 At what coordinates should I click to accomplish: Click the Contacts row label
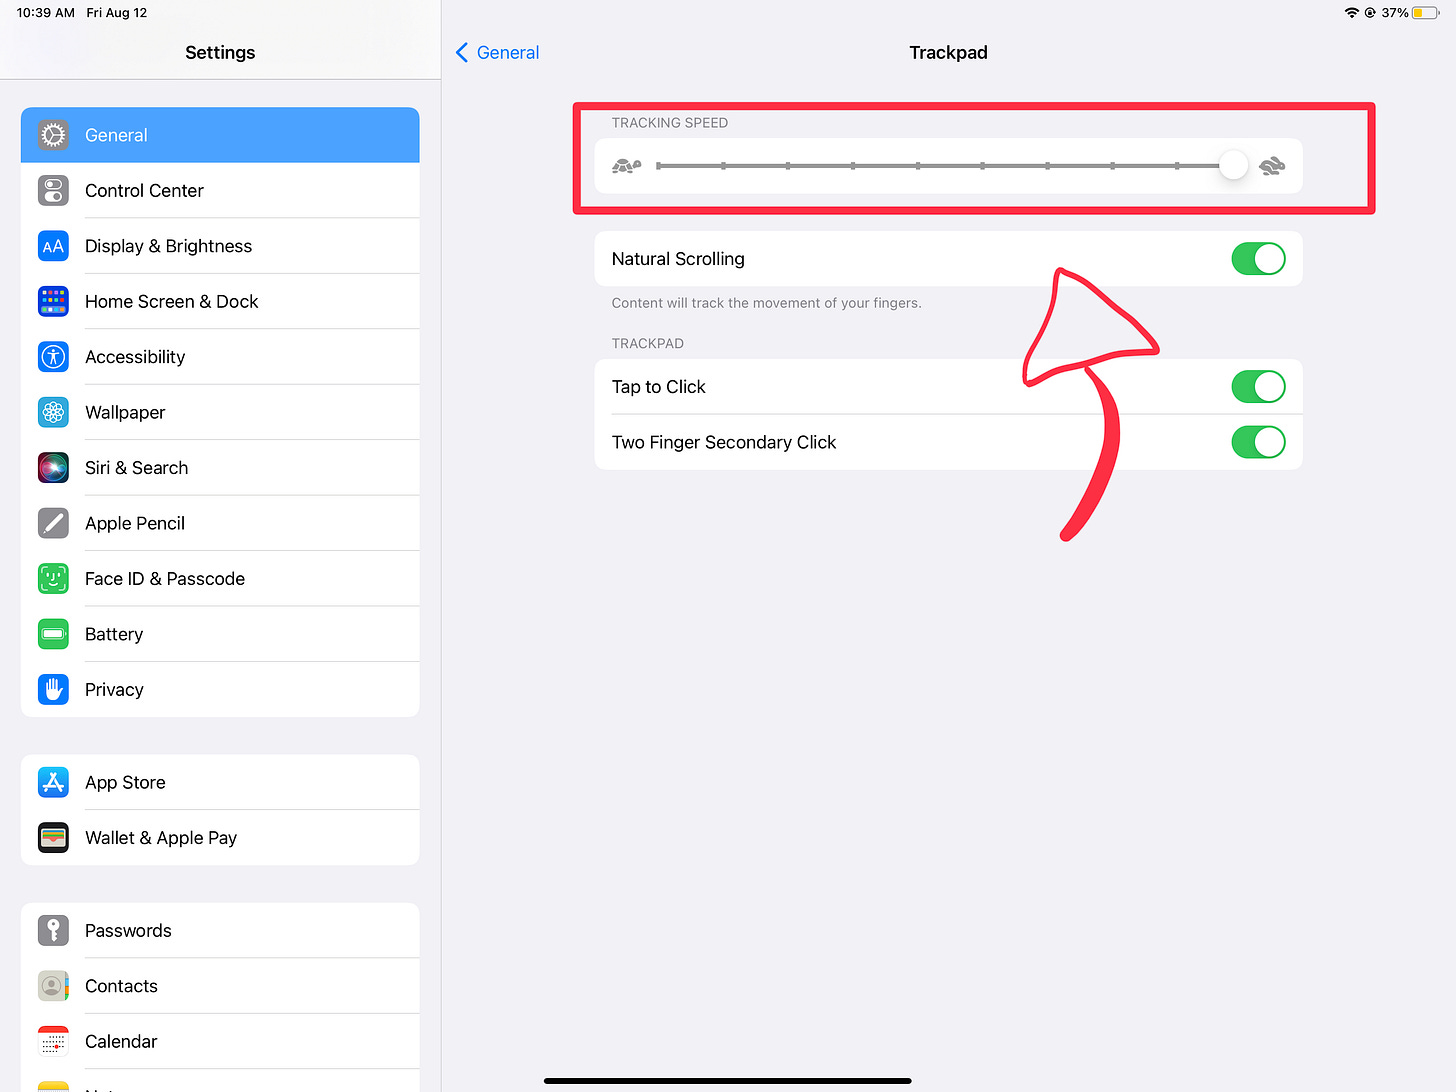click(x=121, y=986)
